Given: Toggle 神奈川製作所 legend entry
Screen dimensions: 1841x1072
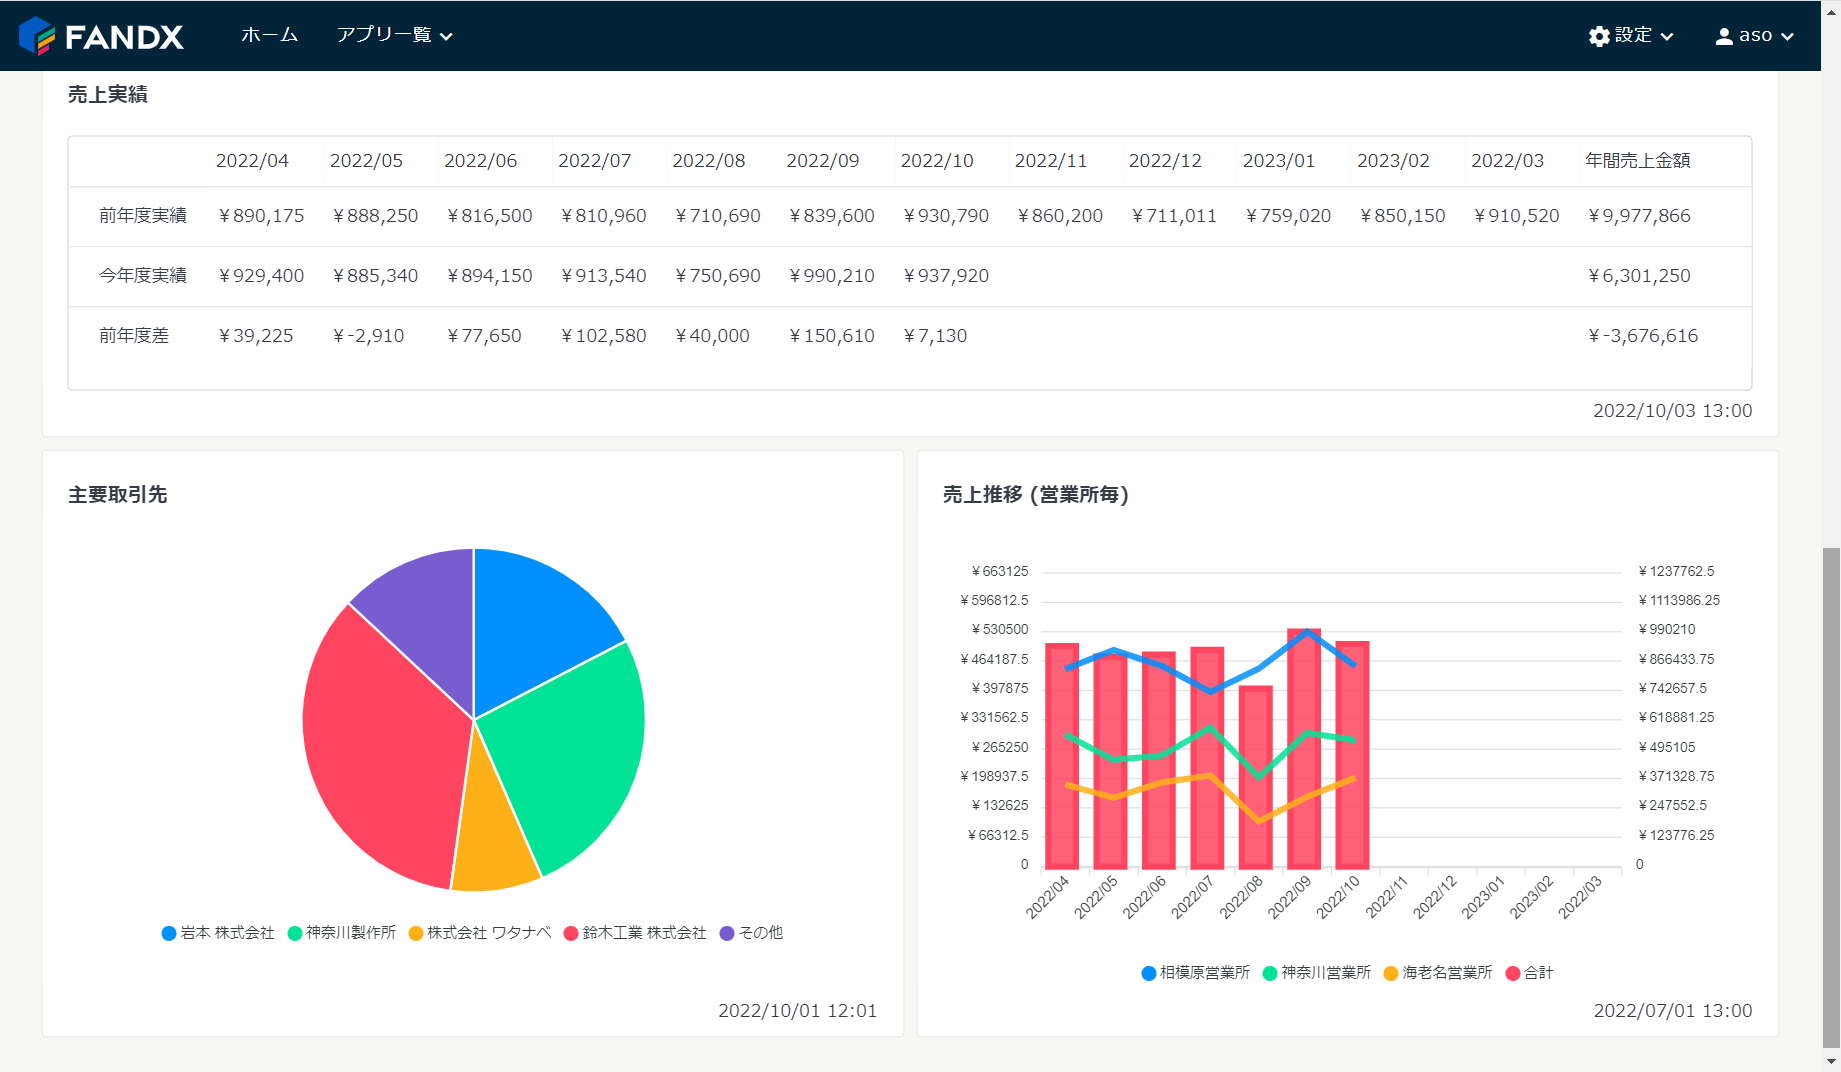Looking at the screenshot, I should 342,933.
